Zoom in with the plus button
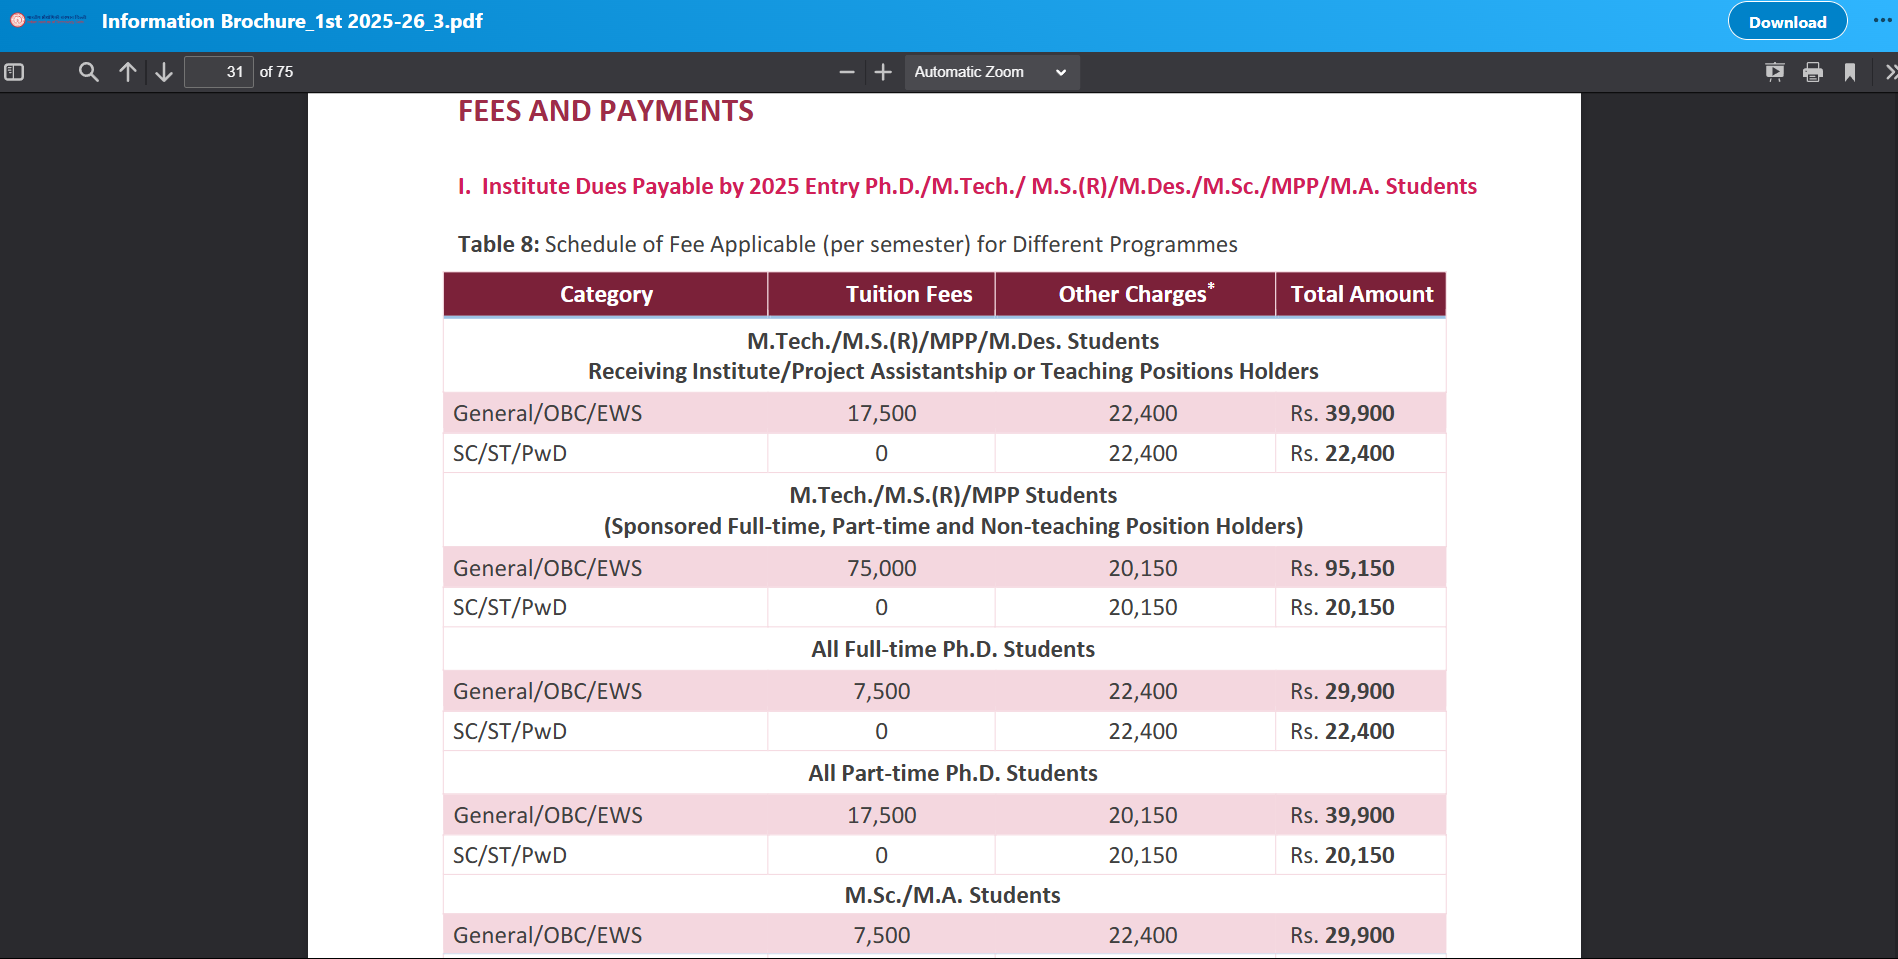Screen dimensions: 1898x959 click(x=883, y=72)
